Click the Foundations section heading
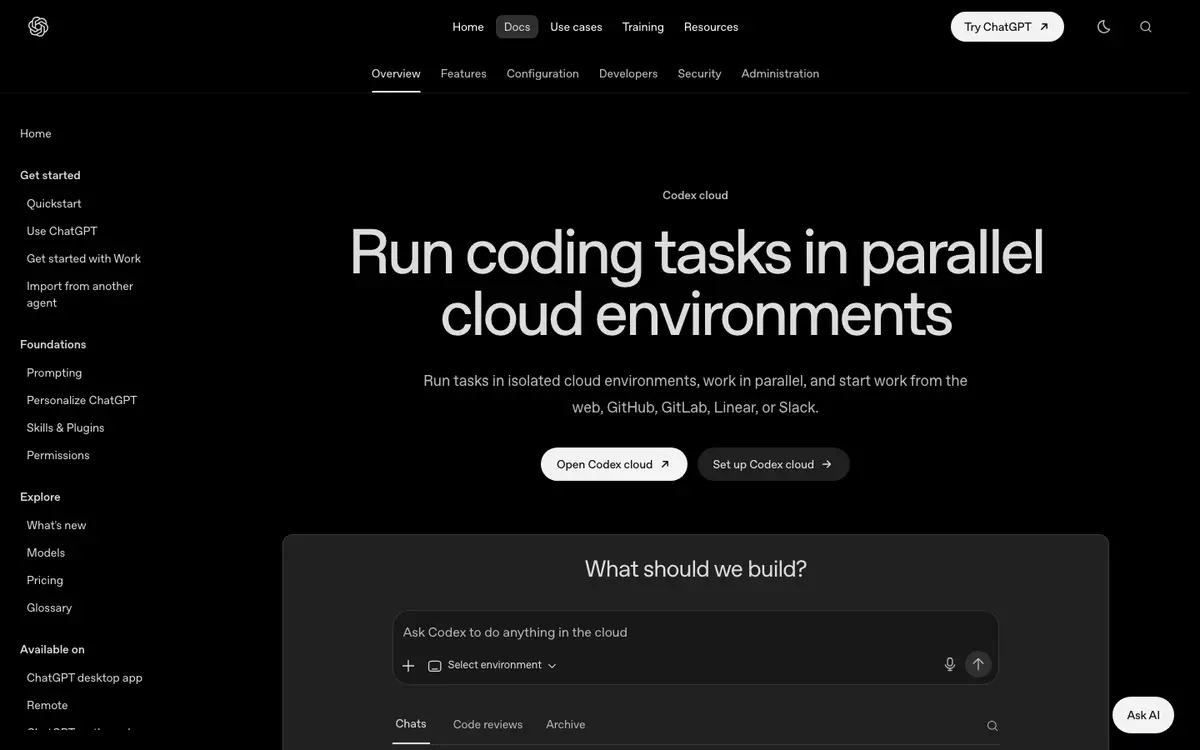This screenshot has height=750, width=1200. coord(53,345)
